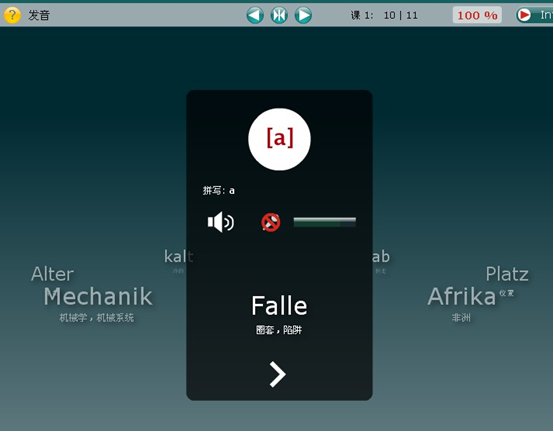This screenshot has width=554, height=432.
Task: Select the word Platz
Action: [507, 274]
